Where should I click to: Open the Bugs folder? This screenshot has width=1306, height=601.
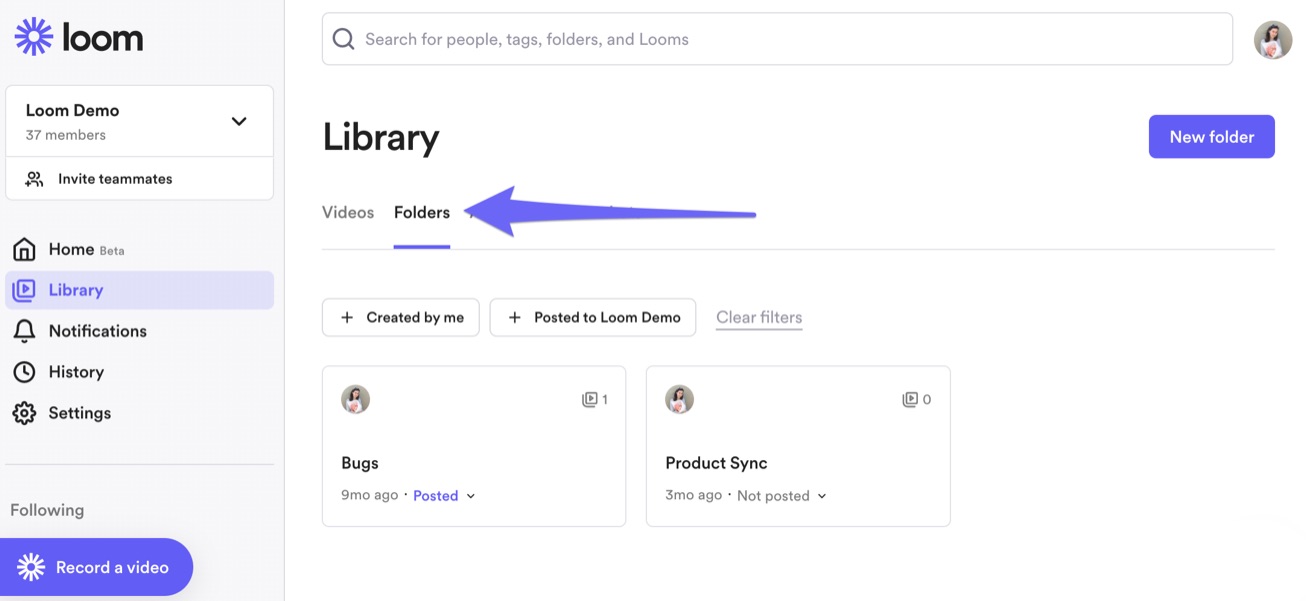[x=474, y=446]
